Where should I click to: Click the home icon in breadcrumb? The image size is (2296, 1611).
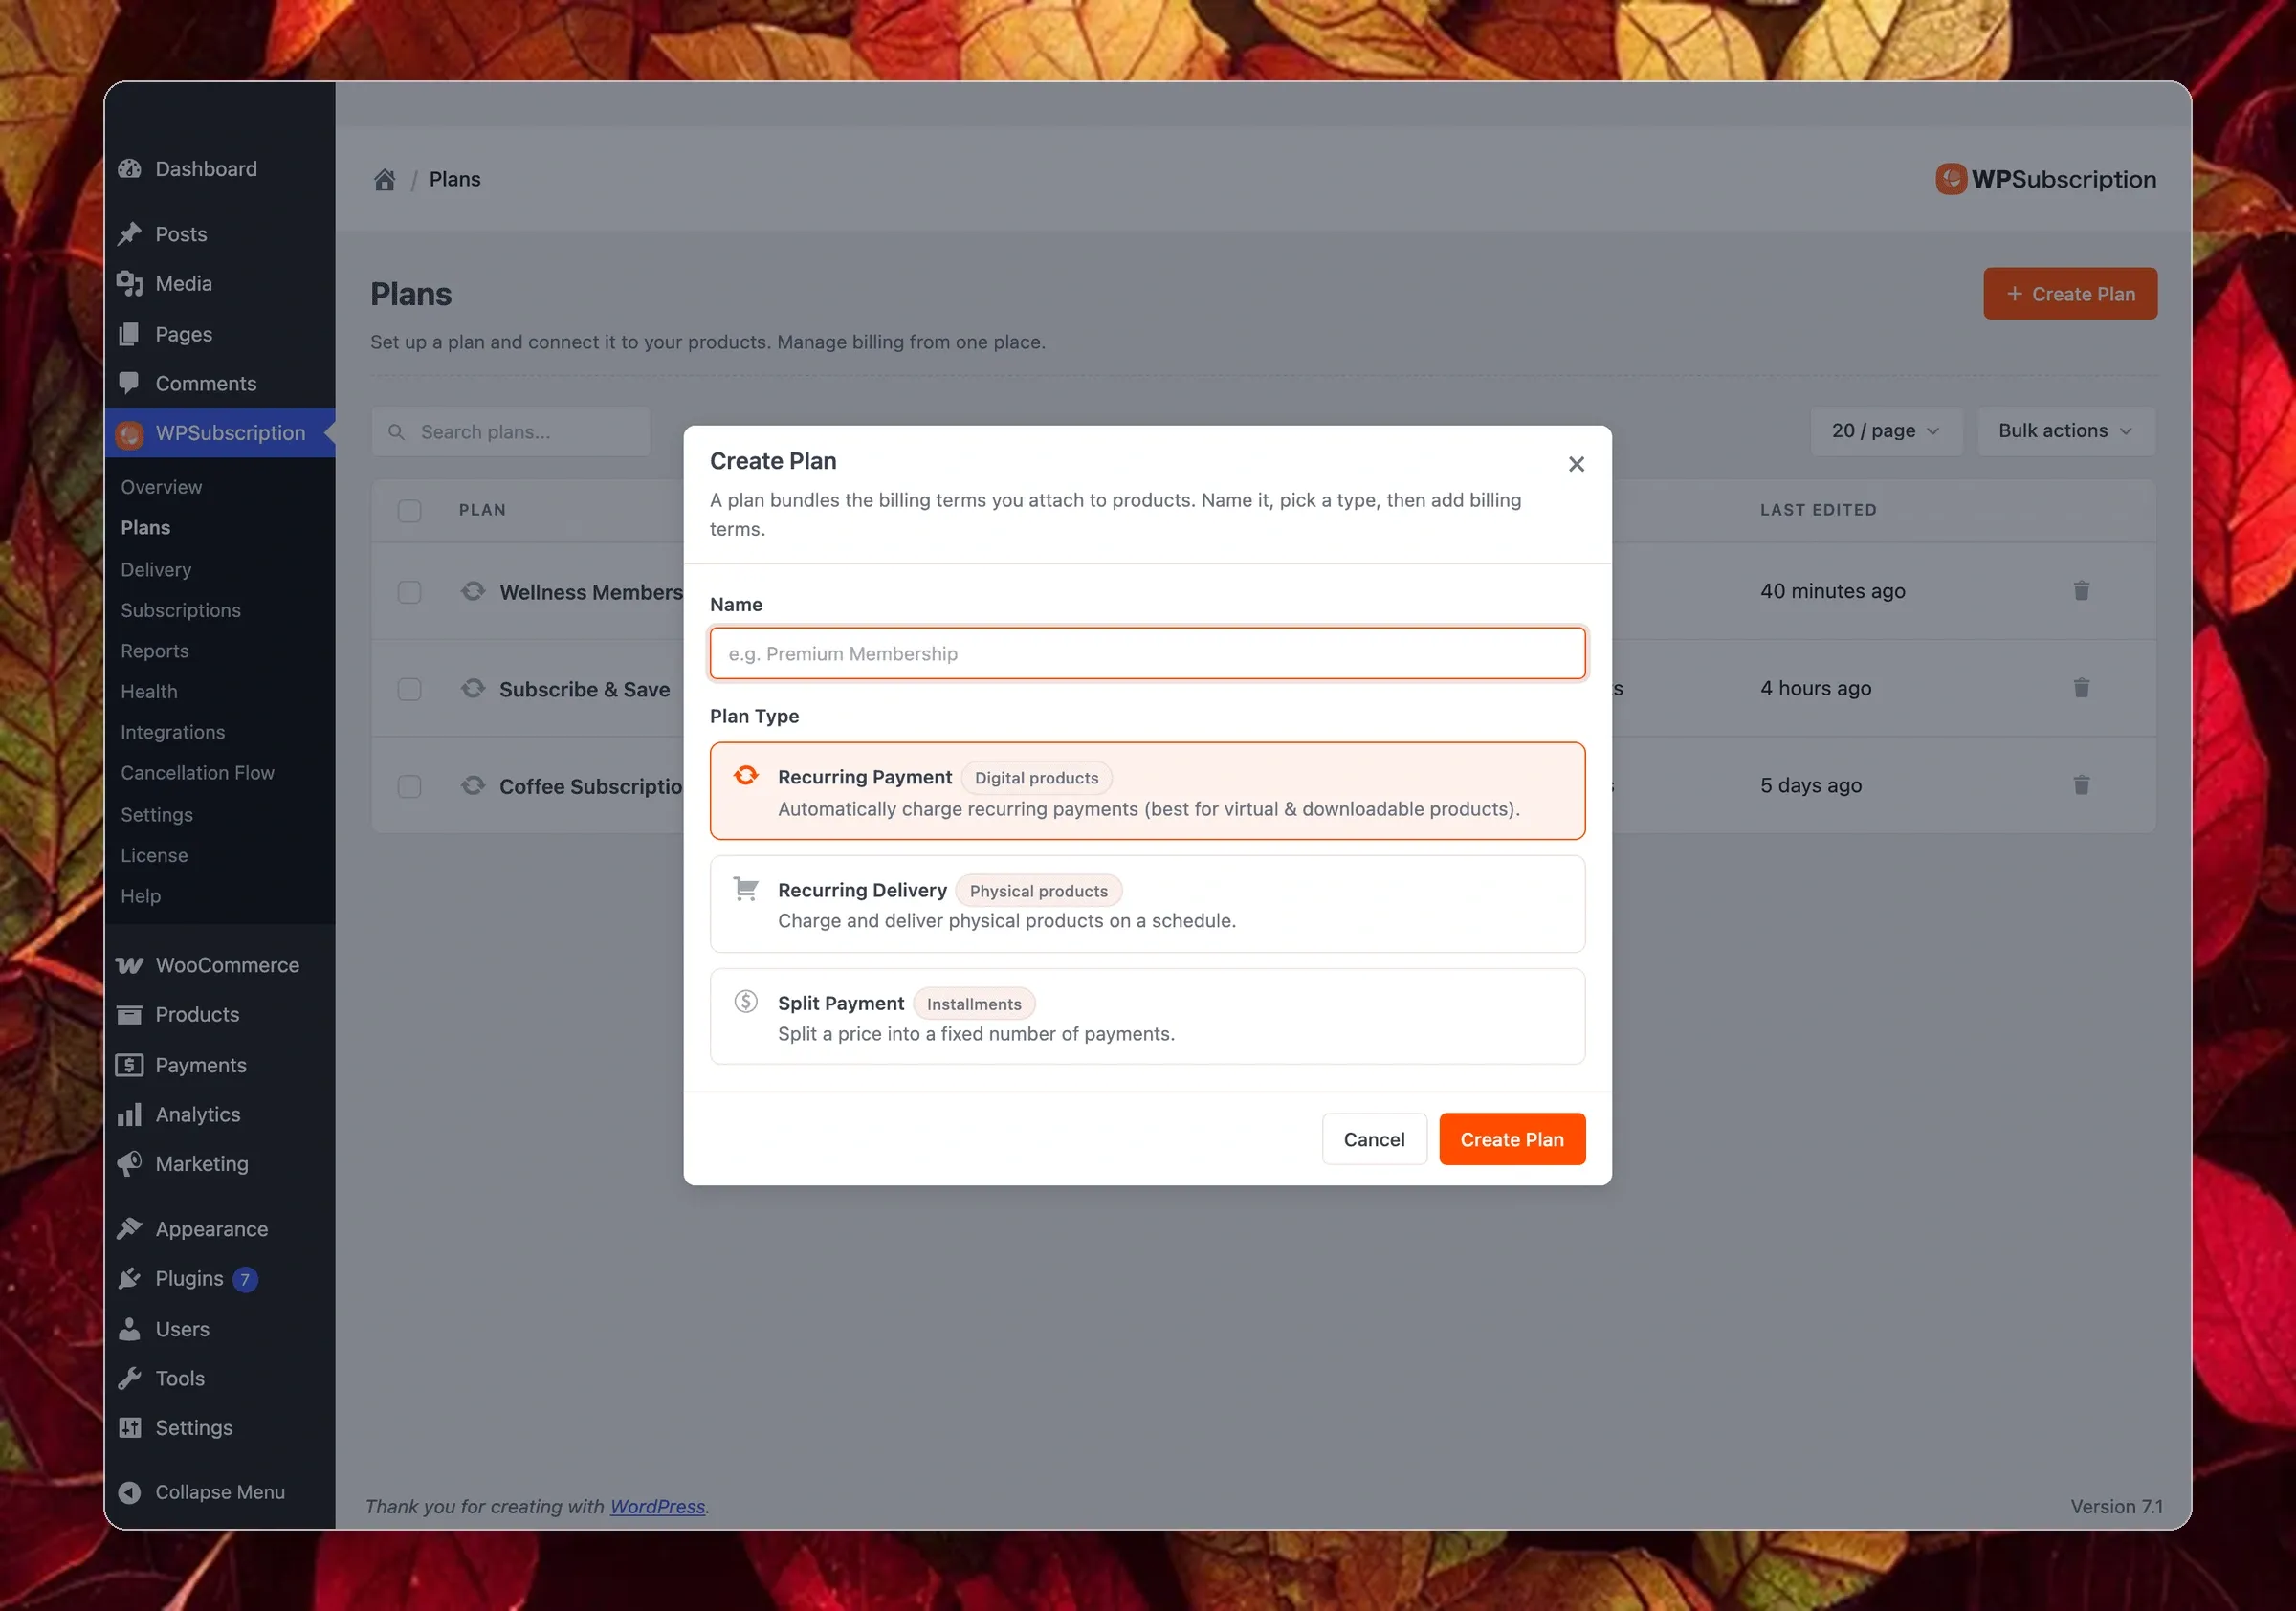click(x=385, y=179)
